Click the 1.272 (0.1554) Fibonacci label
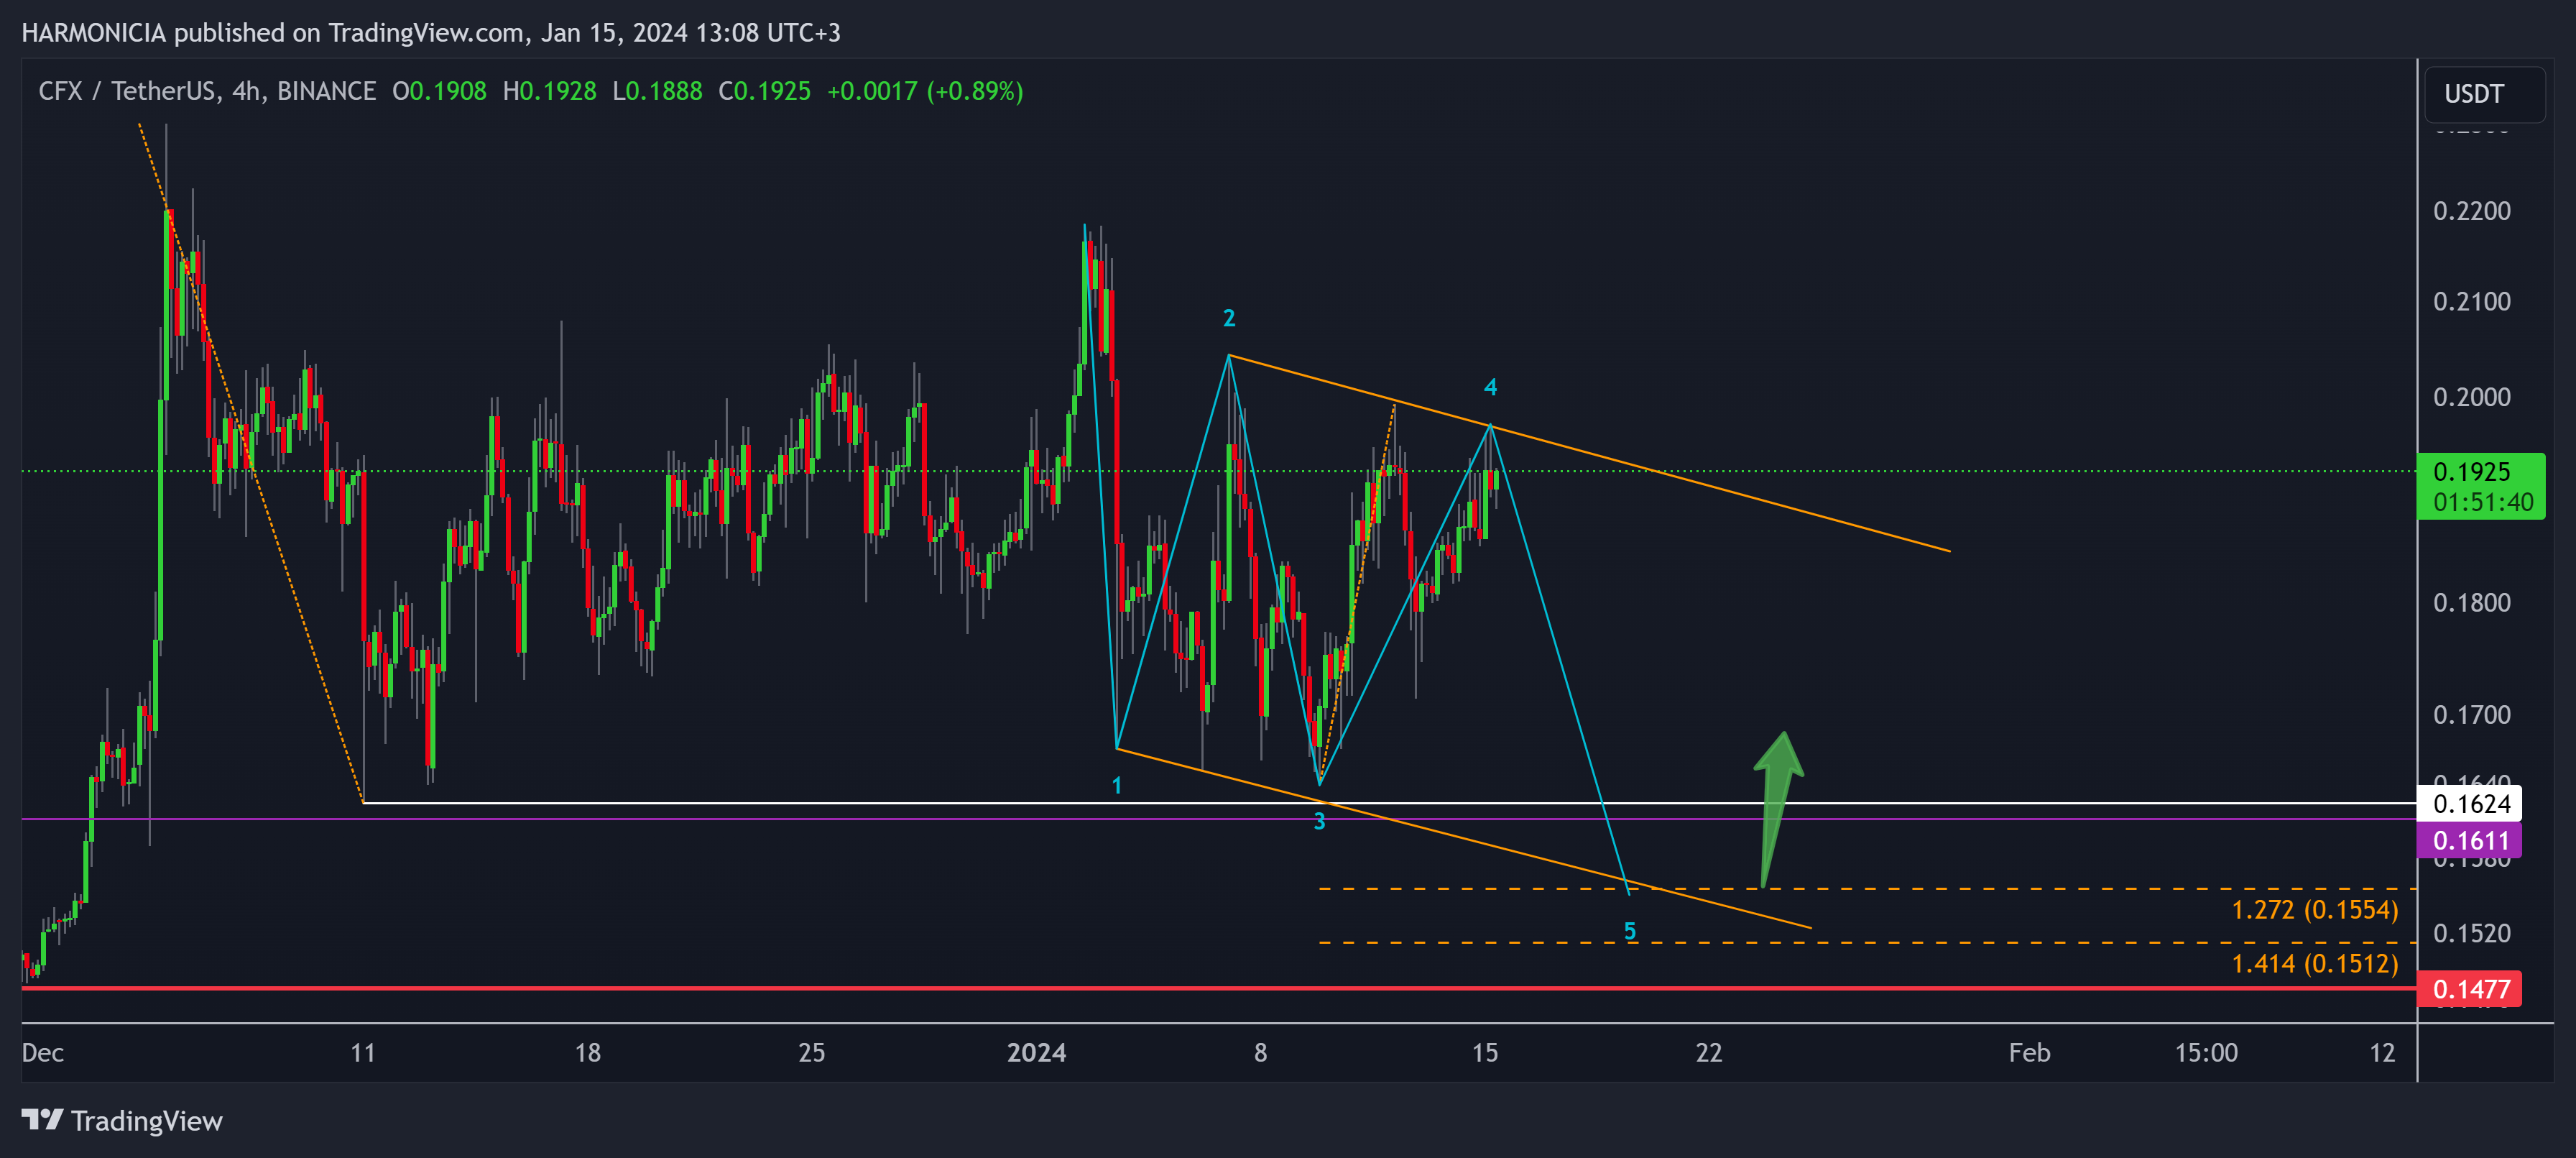 (x=2315, y=910)
